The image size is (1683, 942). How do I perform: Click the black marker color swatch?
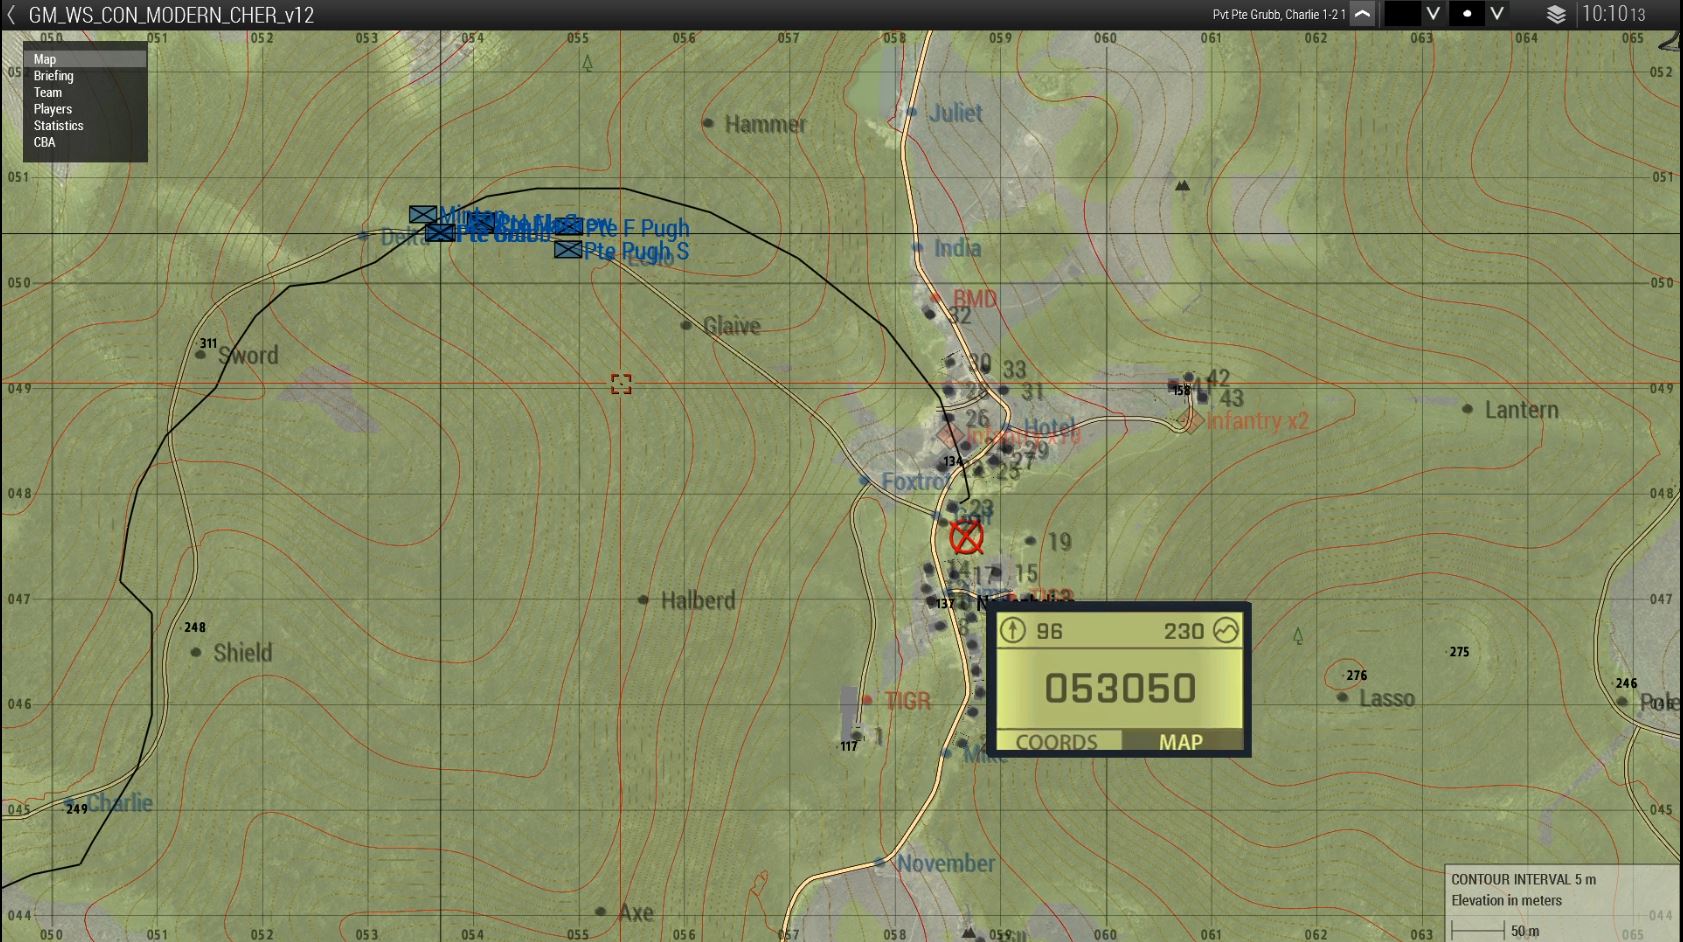point(1402,14)
